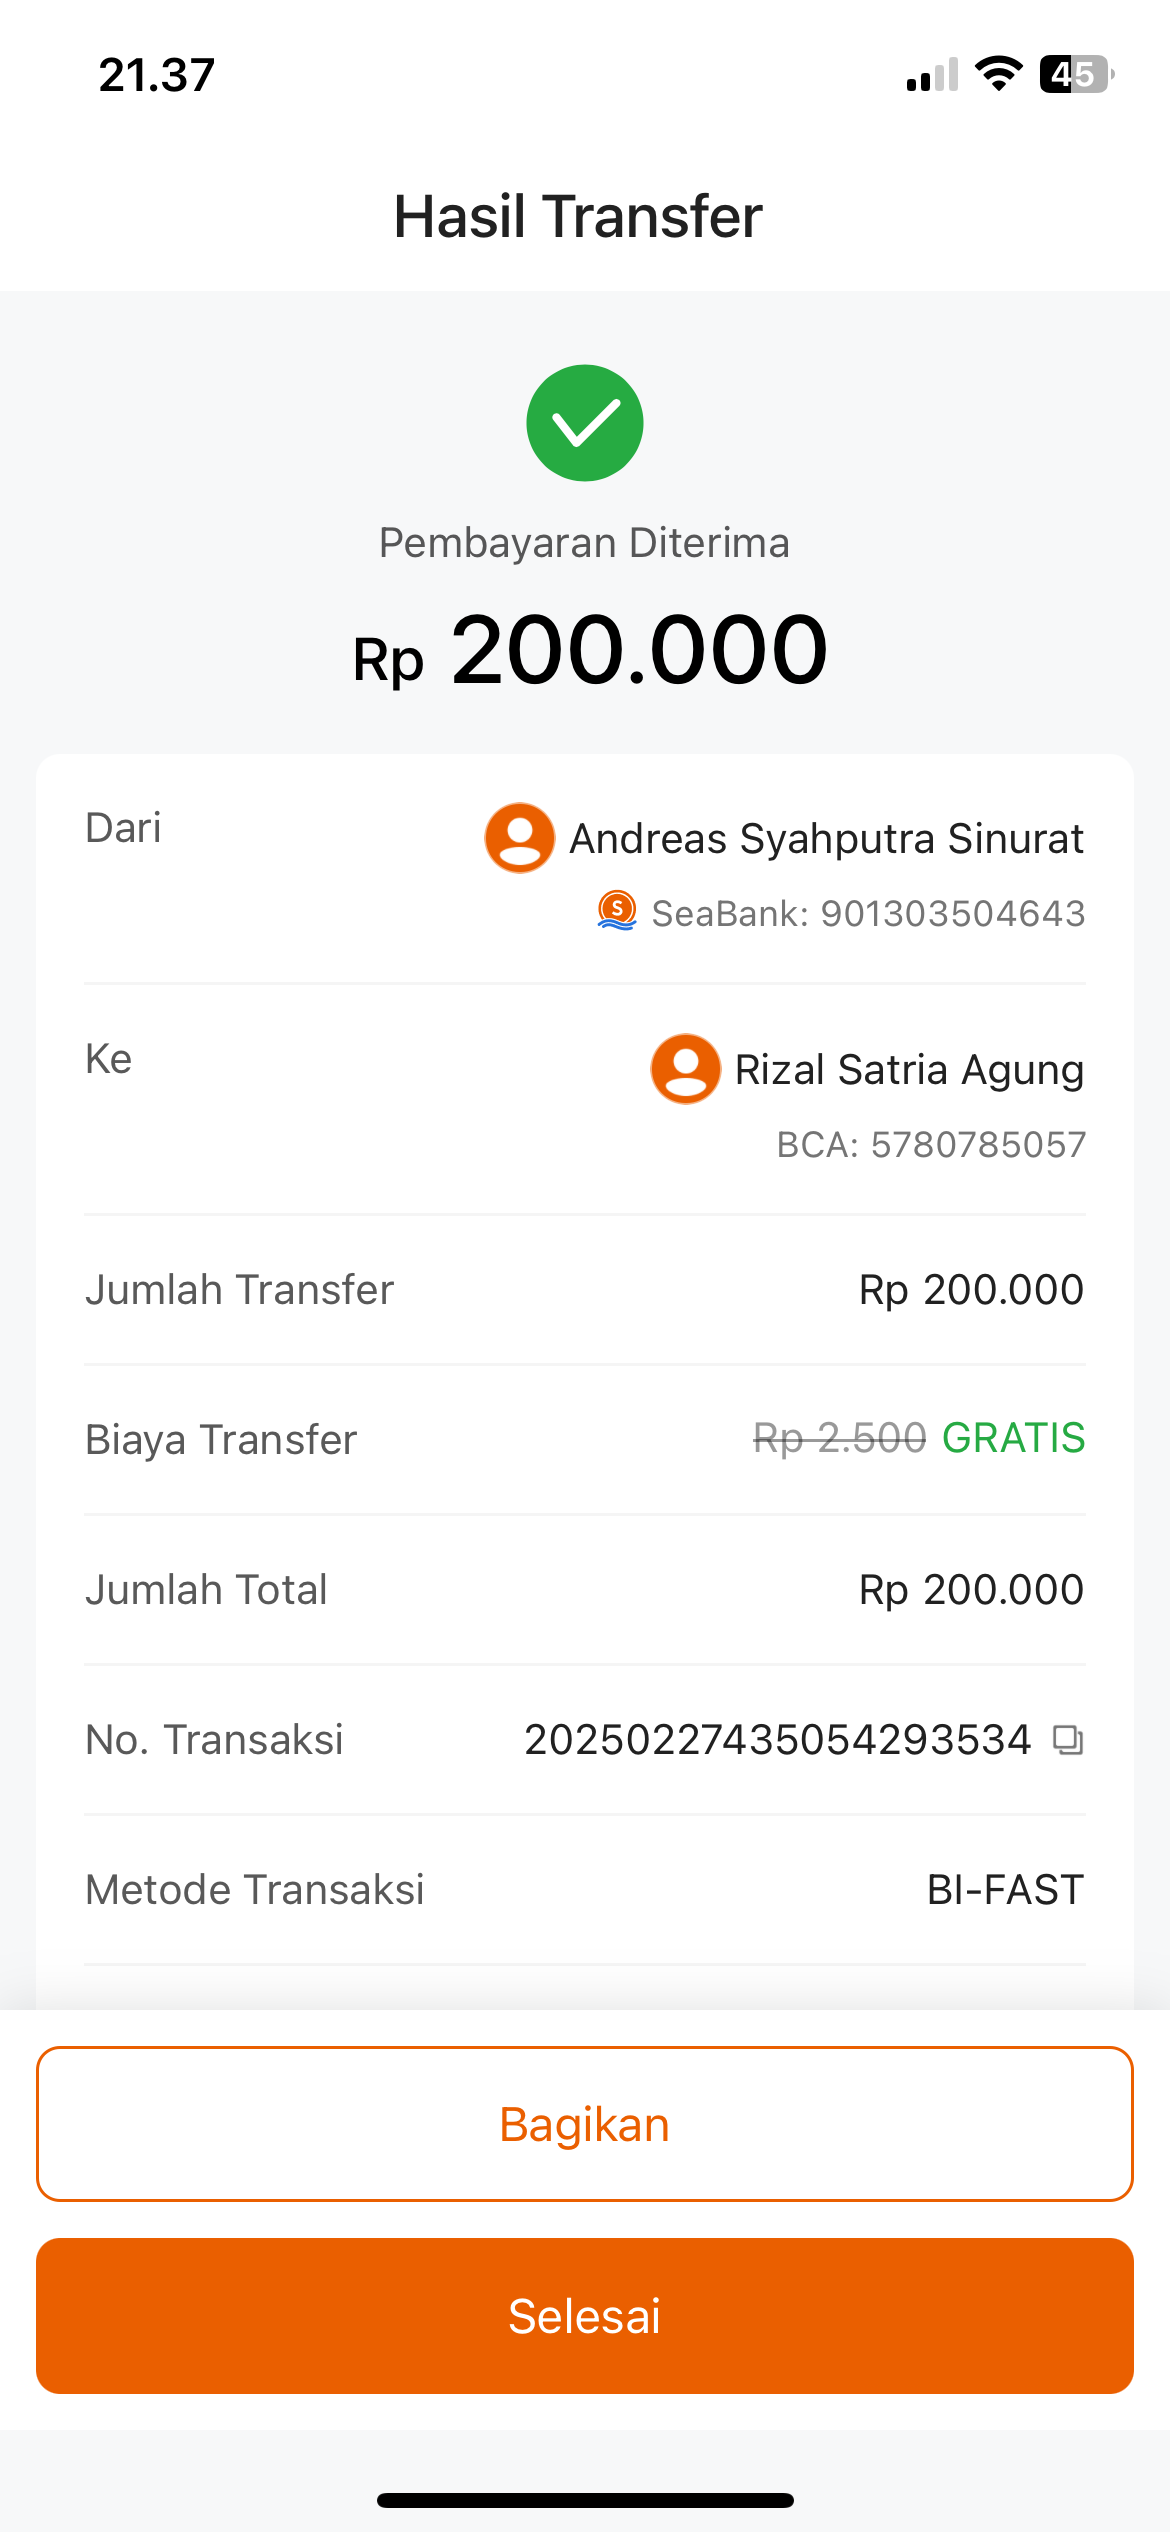
Task: Tap the BI-FAST transaction method value
Action: coord(1005,1890)
